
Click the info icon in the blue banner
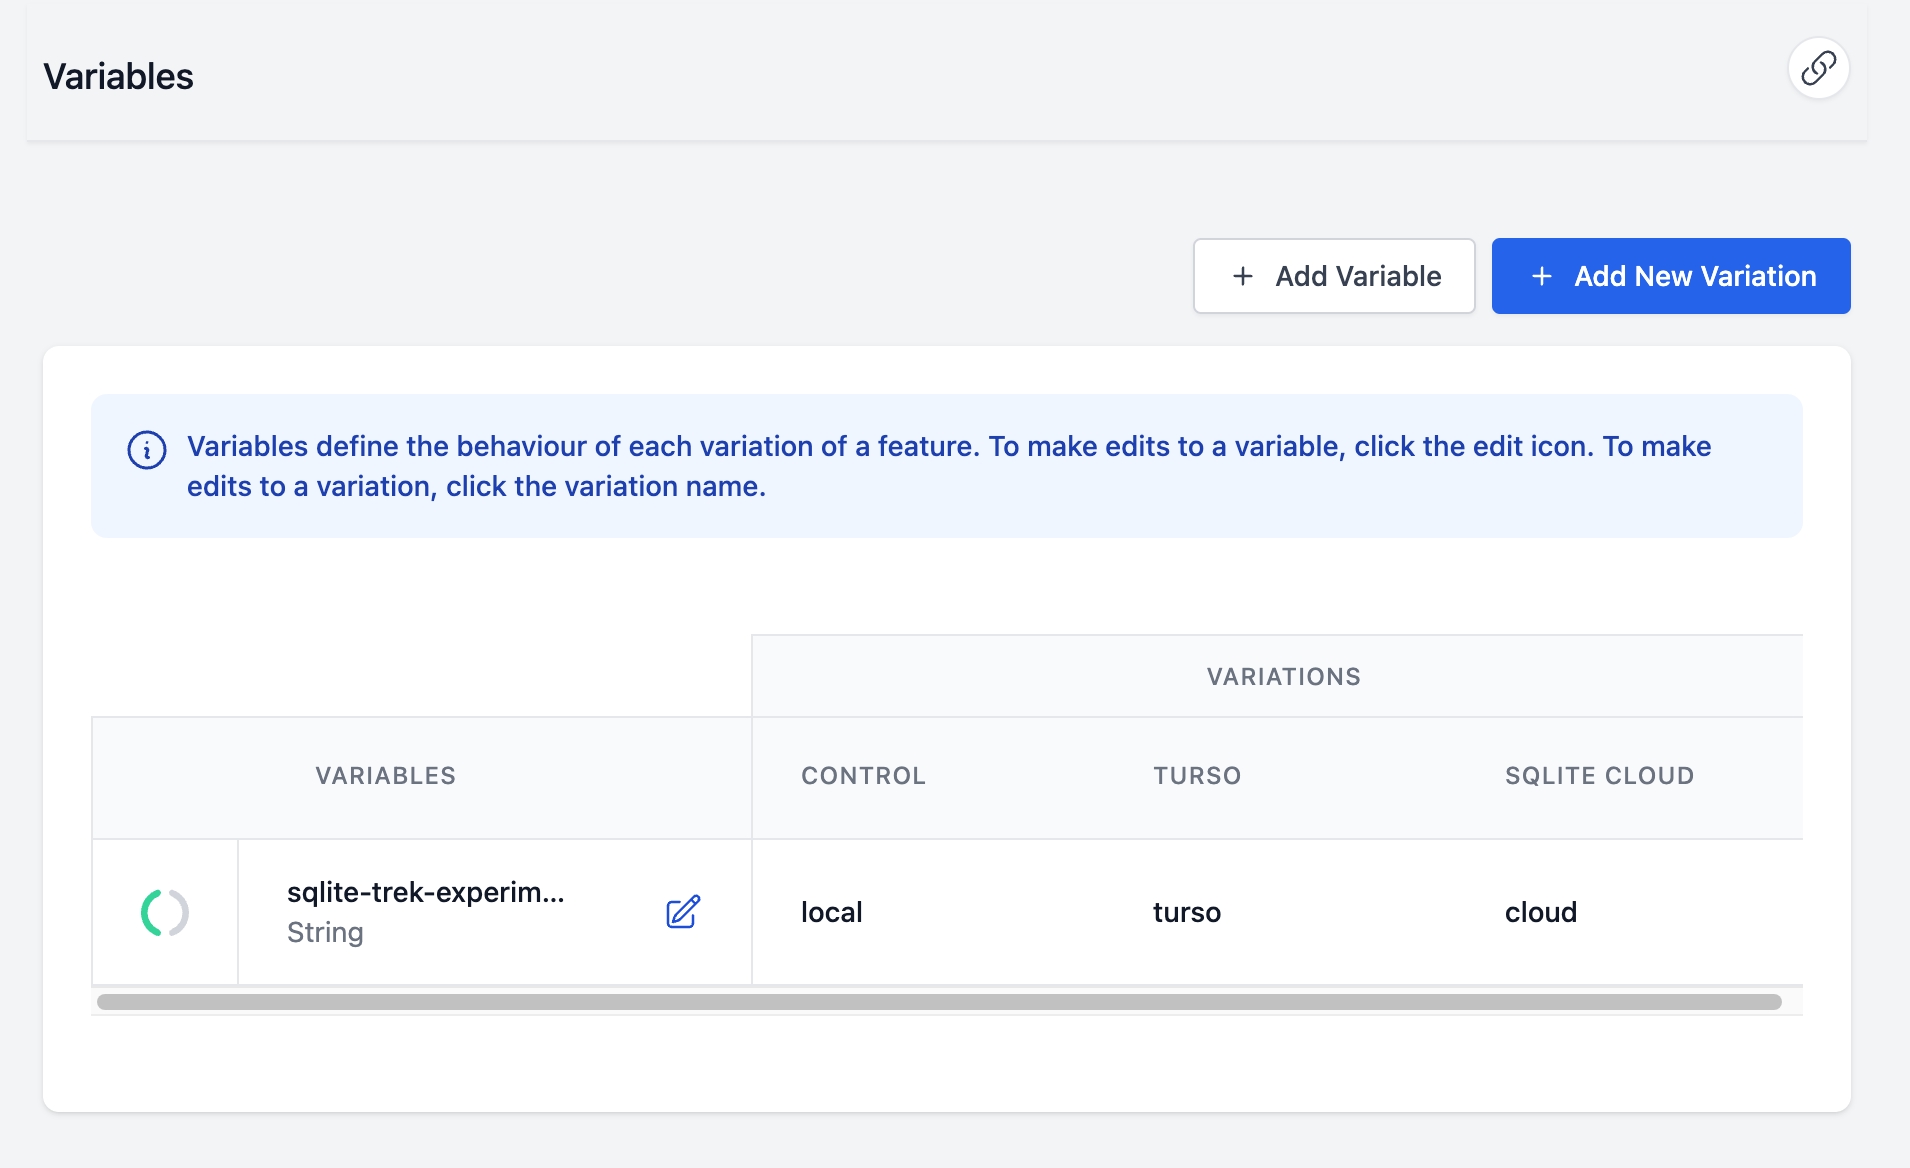click(147, 450)
